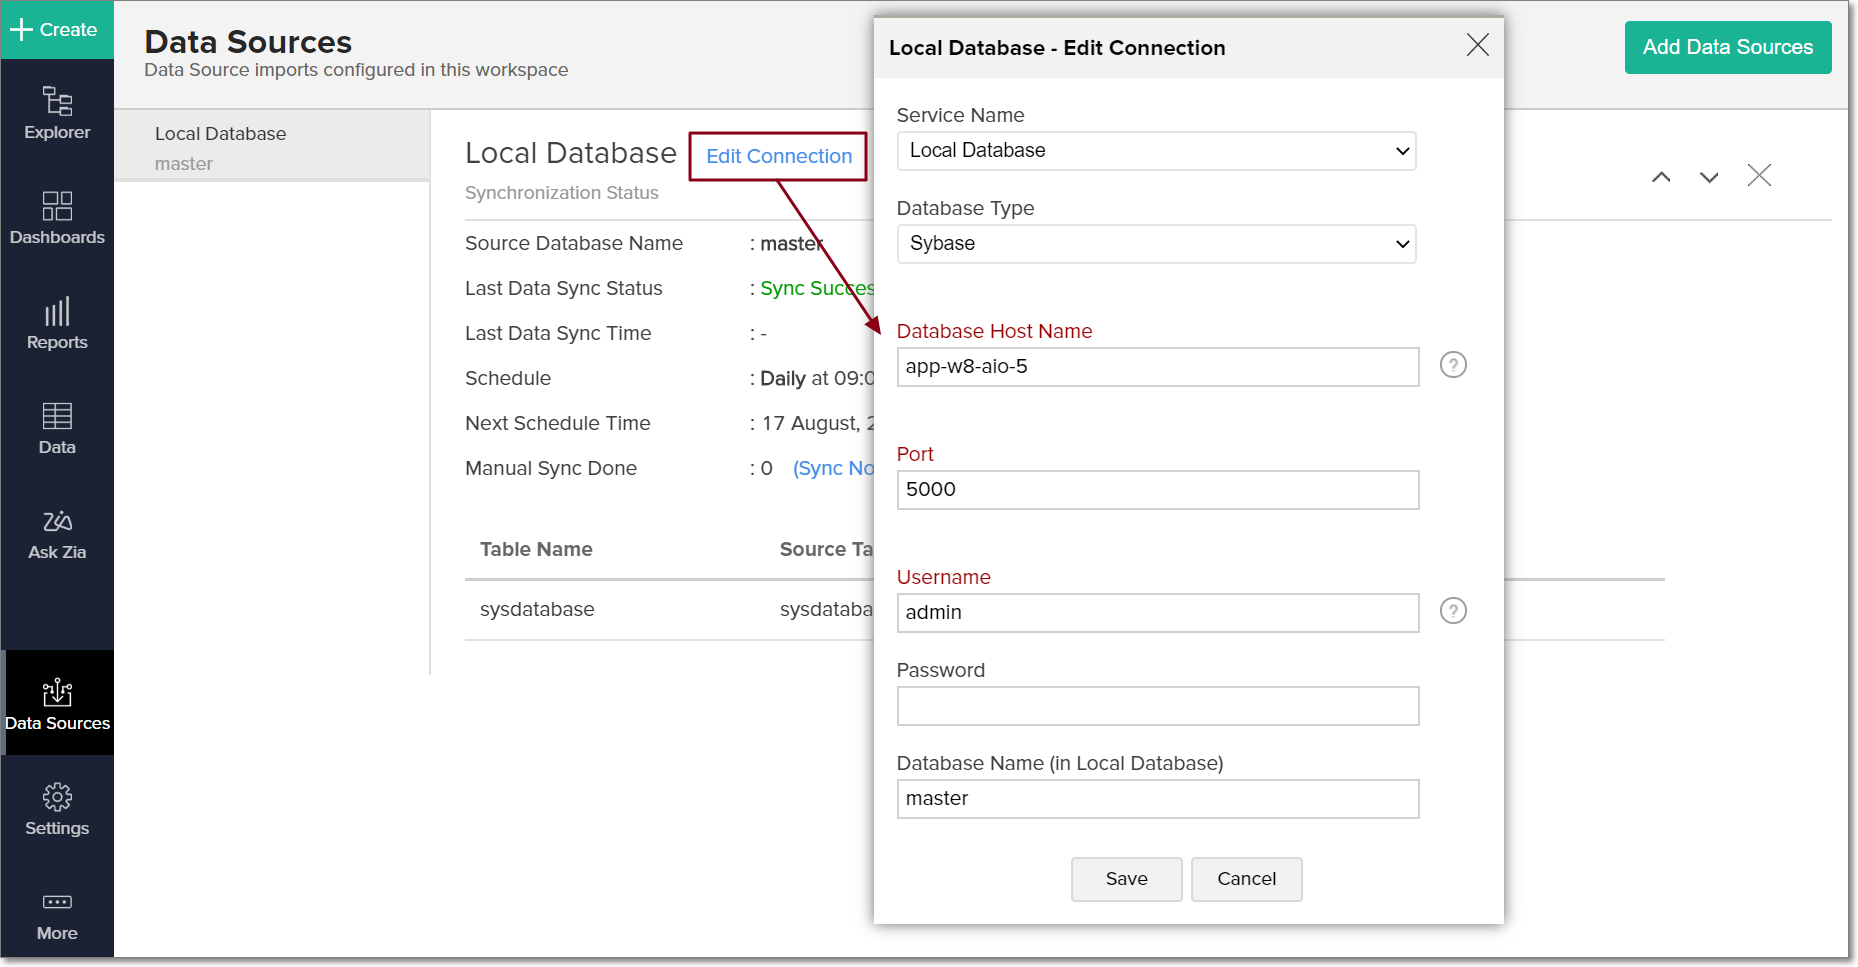
Task: Click the Edit Connection link
Action: tap(779, 156)
